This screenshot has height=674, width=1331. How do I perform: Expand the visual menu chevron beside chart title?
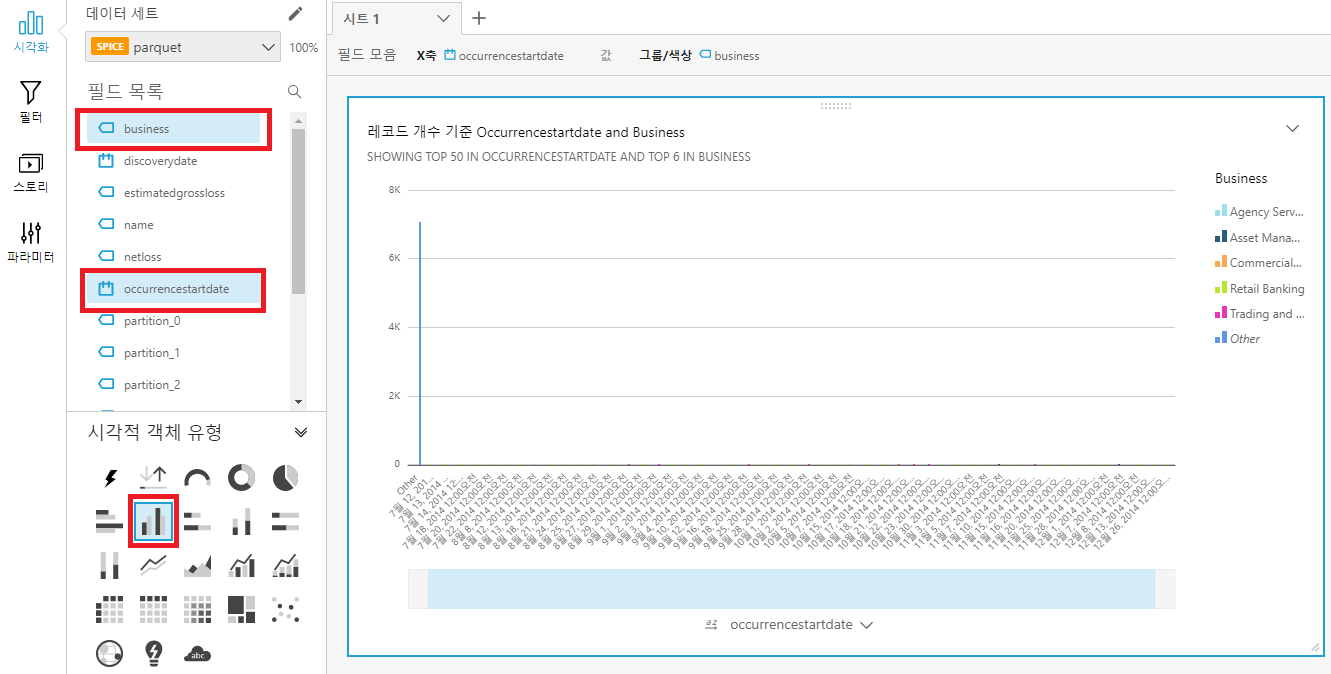tap(1292, 129)
